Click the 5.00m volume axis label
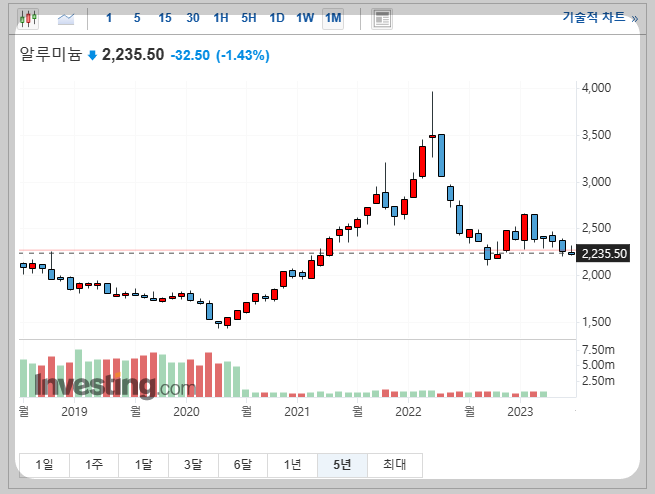This screenshot has height=494, width=655. (x=598, y=365)
